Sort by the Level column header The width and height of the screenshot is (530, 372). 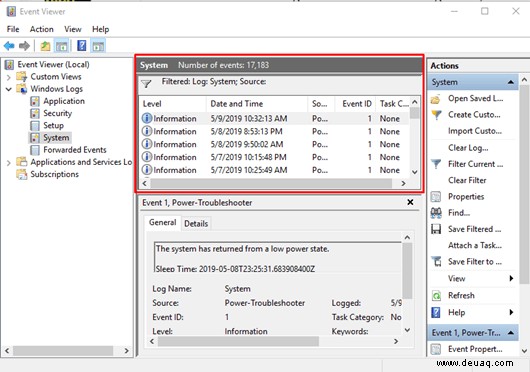tap(172, 104)
